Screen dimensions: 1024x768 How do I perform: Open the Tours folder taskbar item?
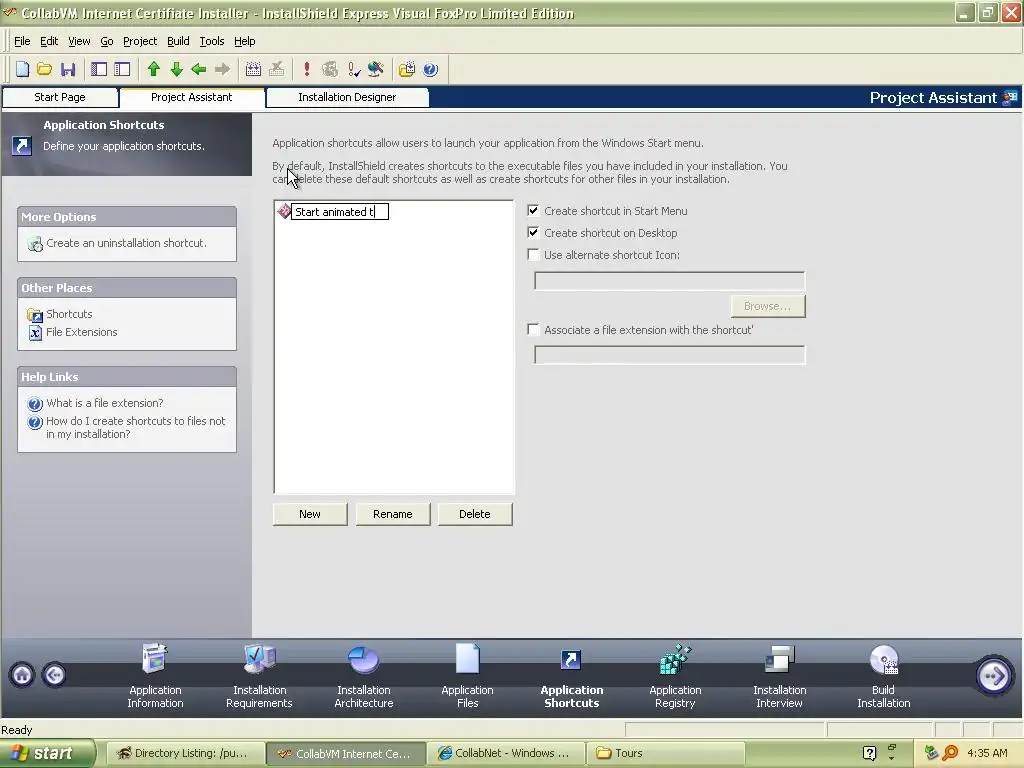tap(665, 753)
